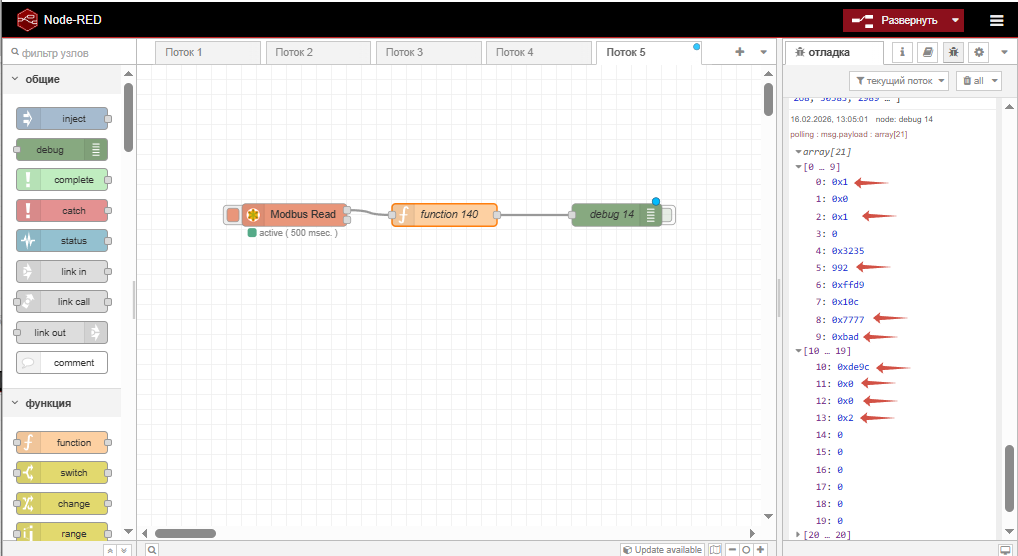Open the info sidebar tab icon
Screen dimensions: 1018x556
(x=902, y=52)
